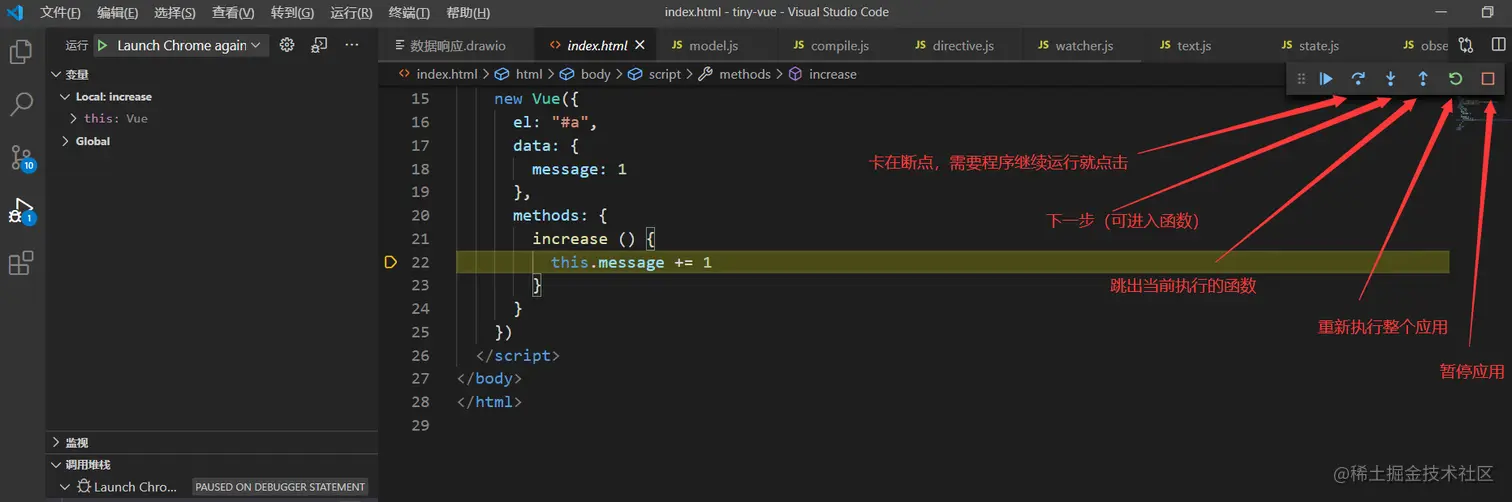Click the 'message: 1' code line

(579, 169)
